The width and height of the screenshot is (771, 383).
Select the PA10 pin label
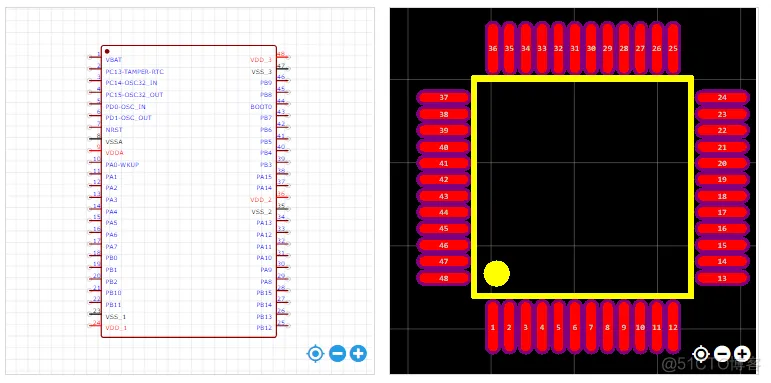coord(264,258)
